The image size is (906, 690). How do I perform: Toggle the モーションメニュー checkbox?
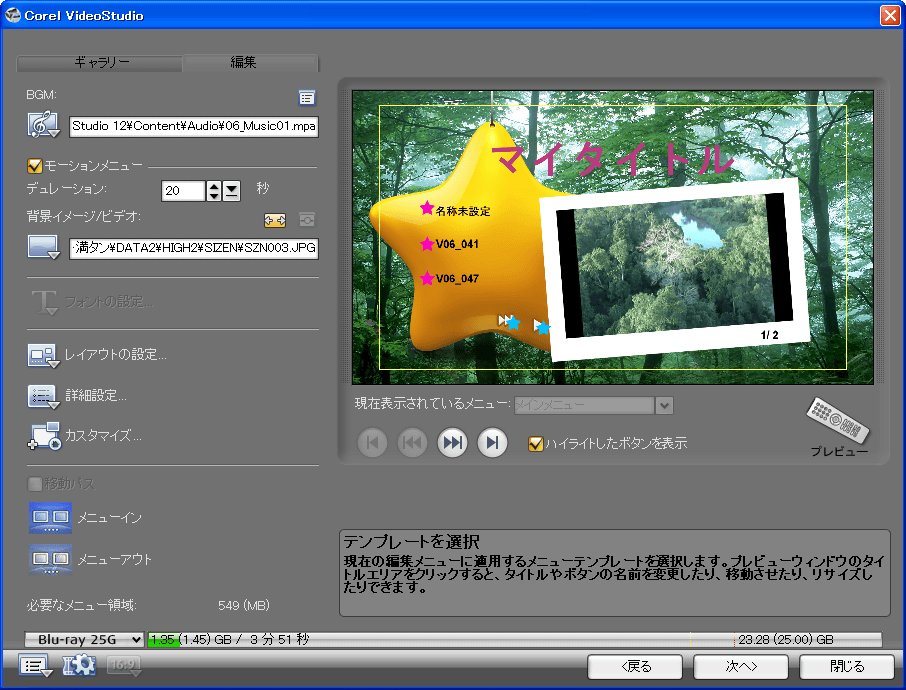point(35,166)
